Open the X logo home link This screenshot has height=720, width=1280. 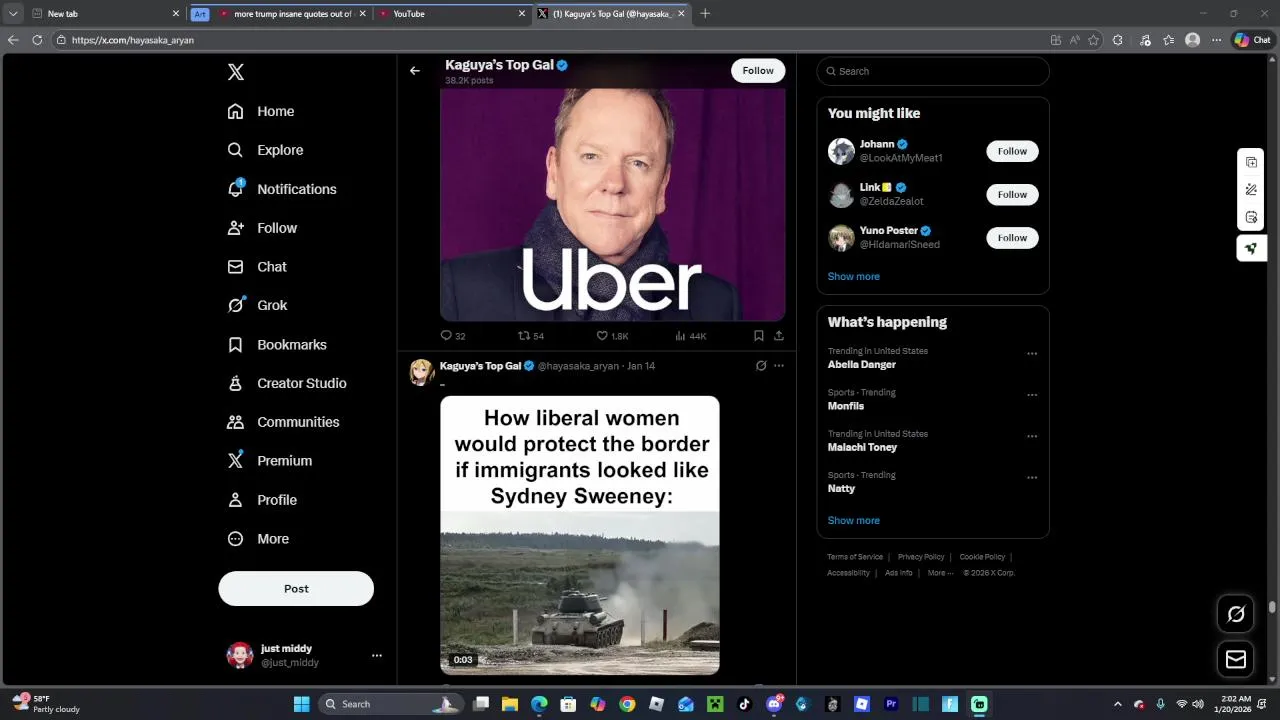point(236,72)
